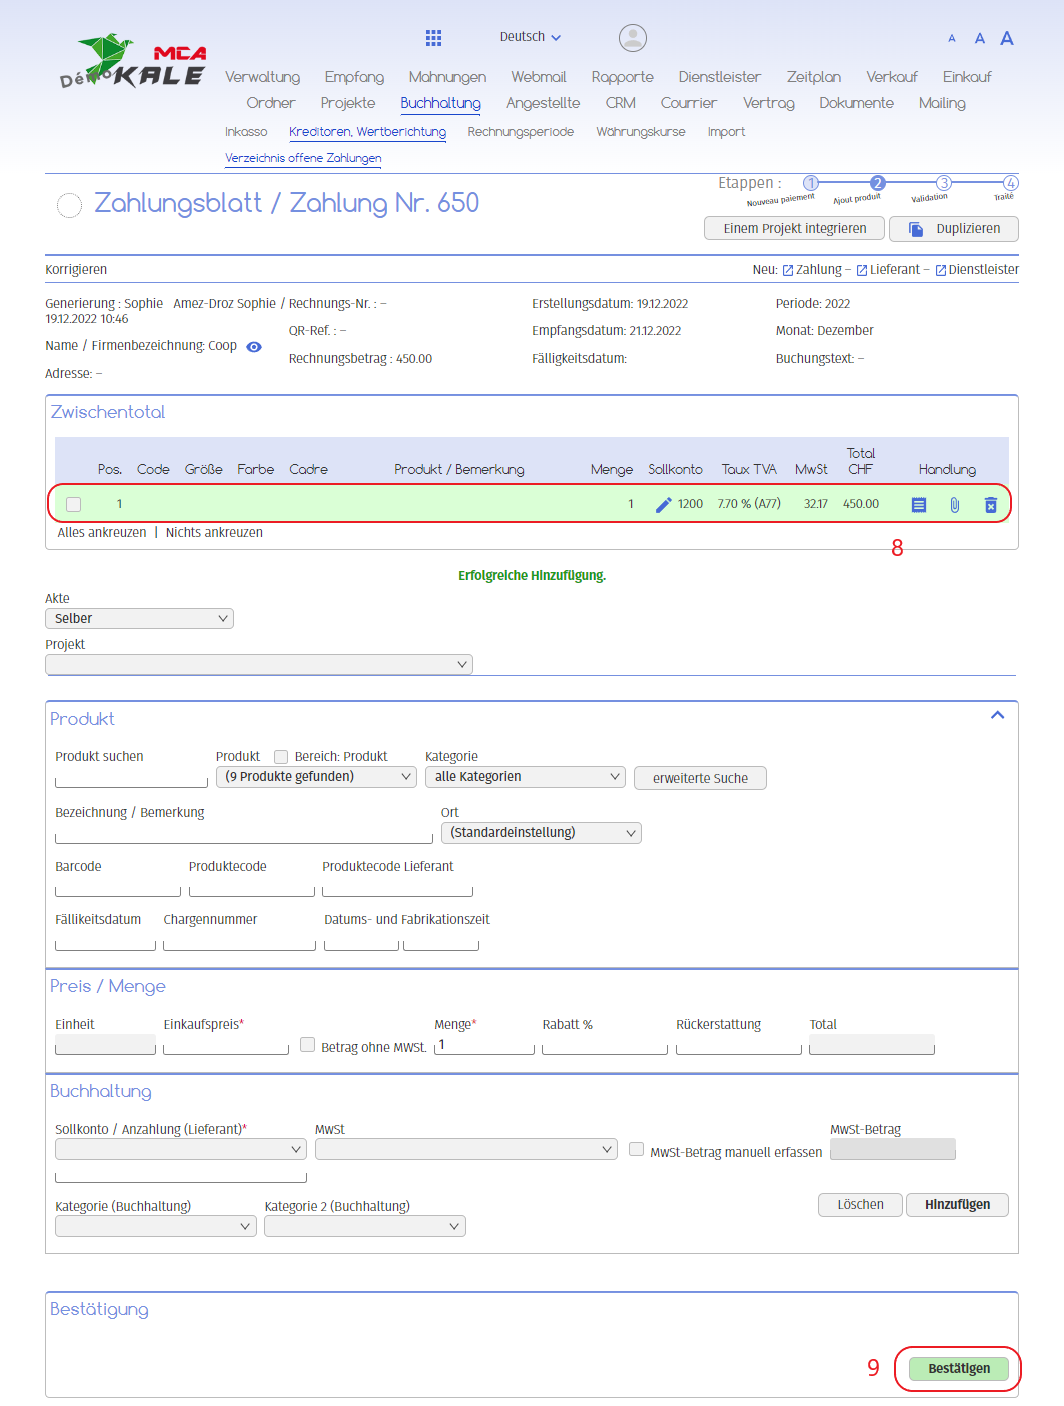Delete row 1 with the trash icon
This screenshot has height=1406, width=1064.
(x=990, y=505)
